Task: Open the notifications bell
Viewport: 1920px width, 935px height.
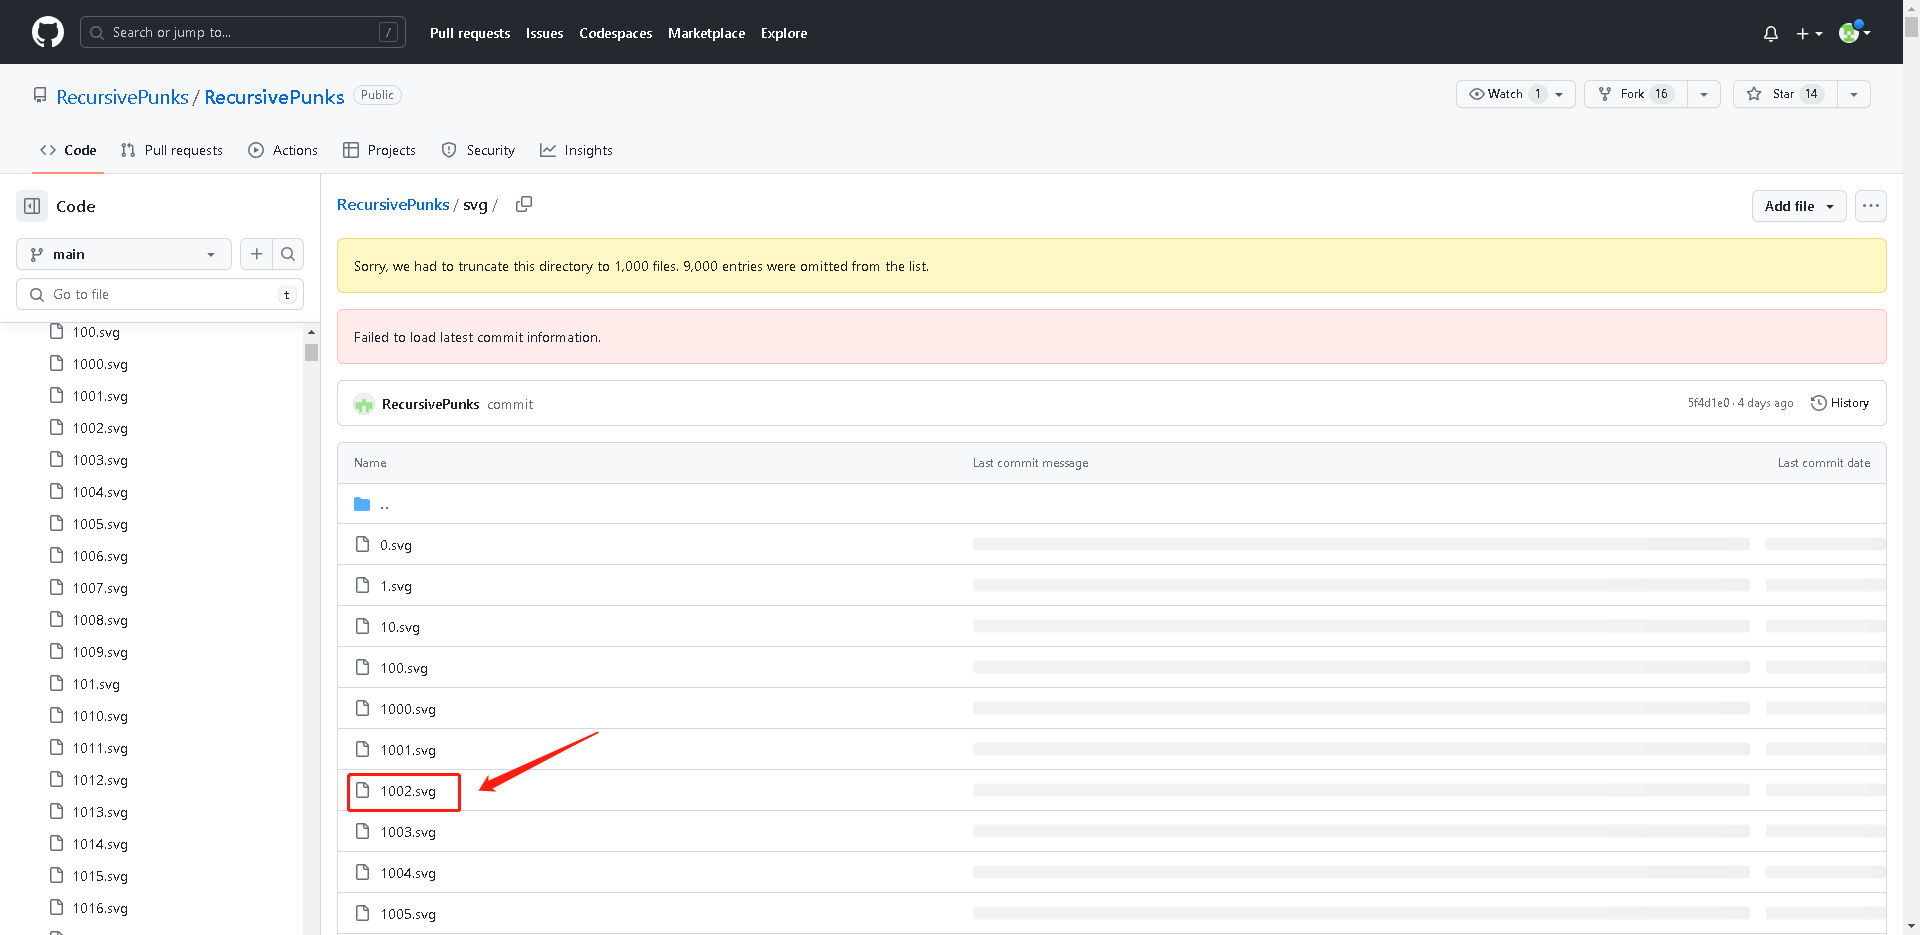Action: coord(1770,33)
